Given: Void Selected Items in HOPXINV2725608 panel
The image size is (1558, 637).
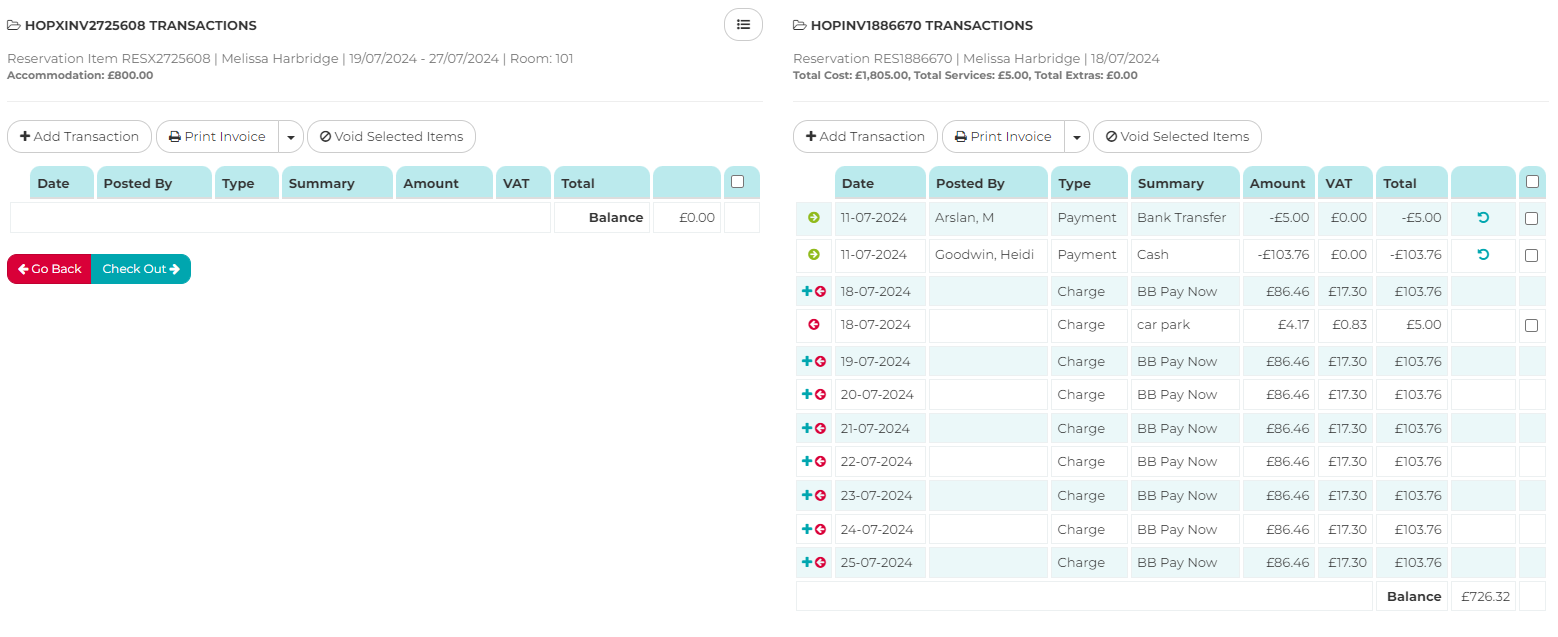Looking at the screenshot, I should pos(391,137).
